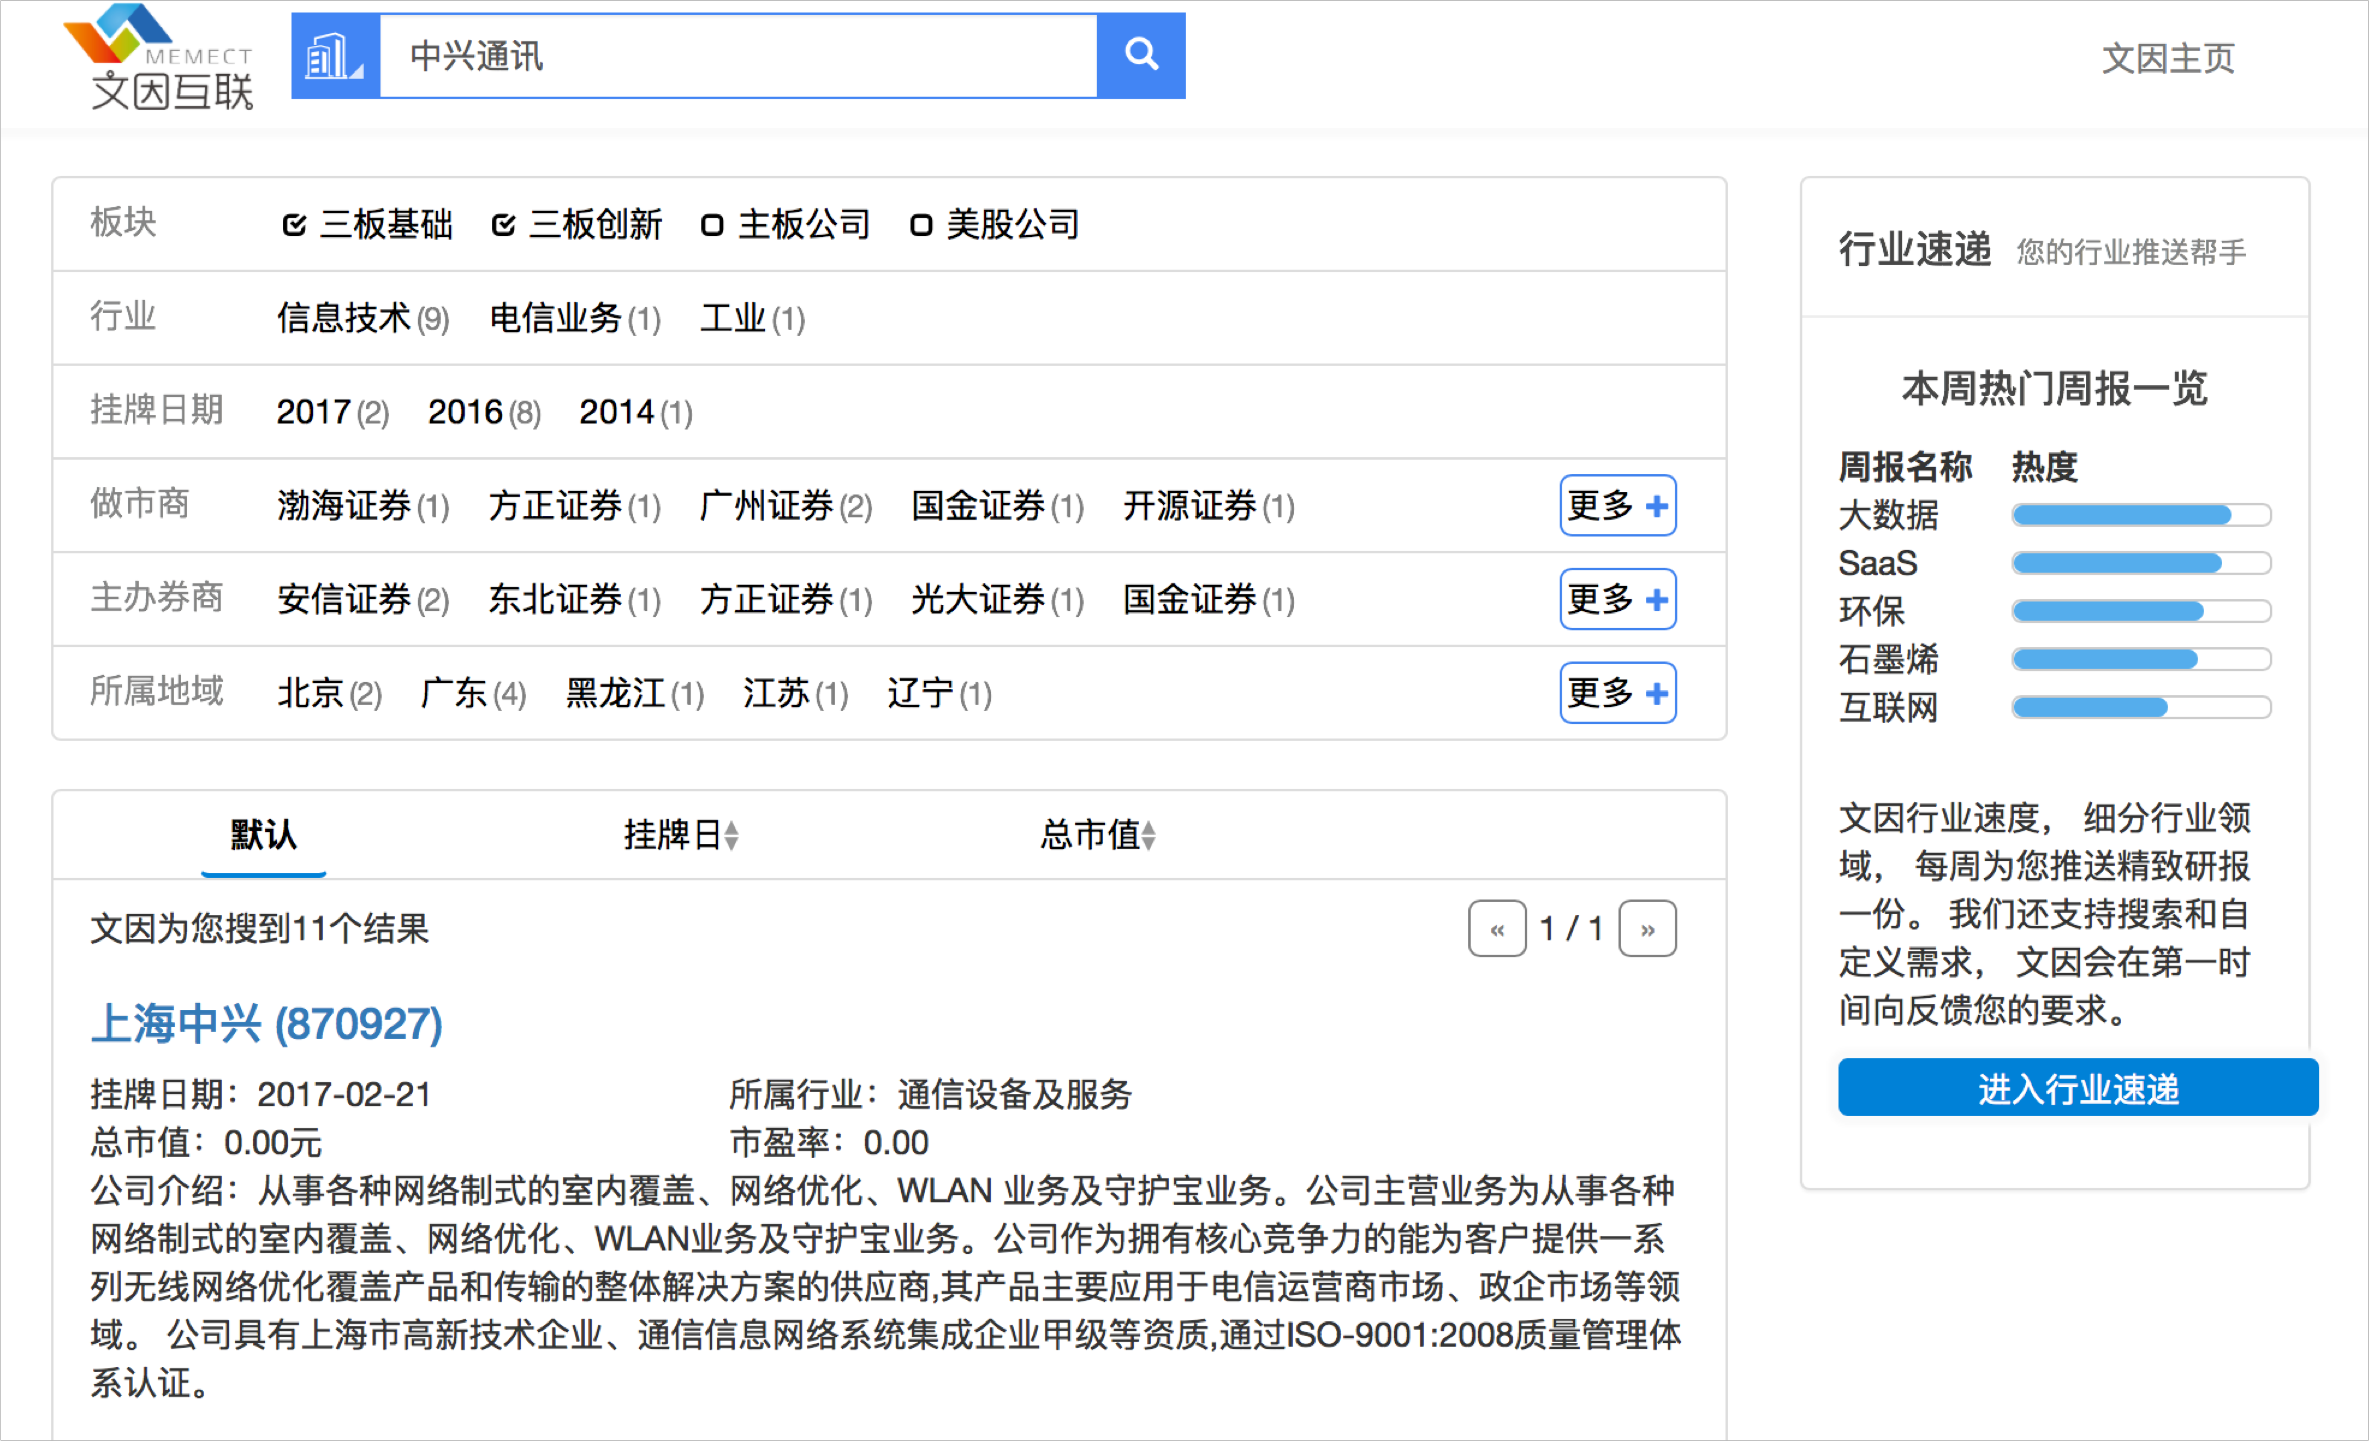Select market maker 国金证券 in 做市商 row

click(997, 506)
